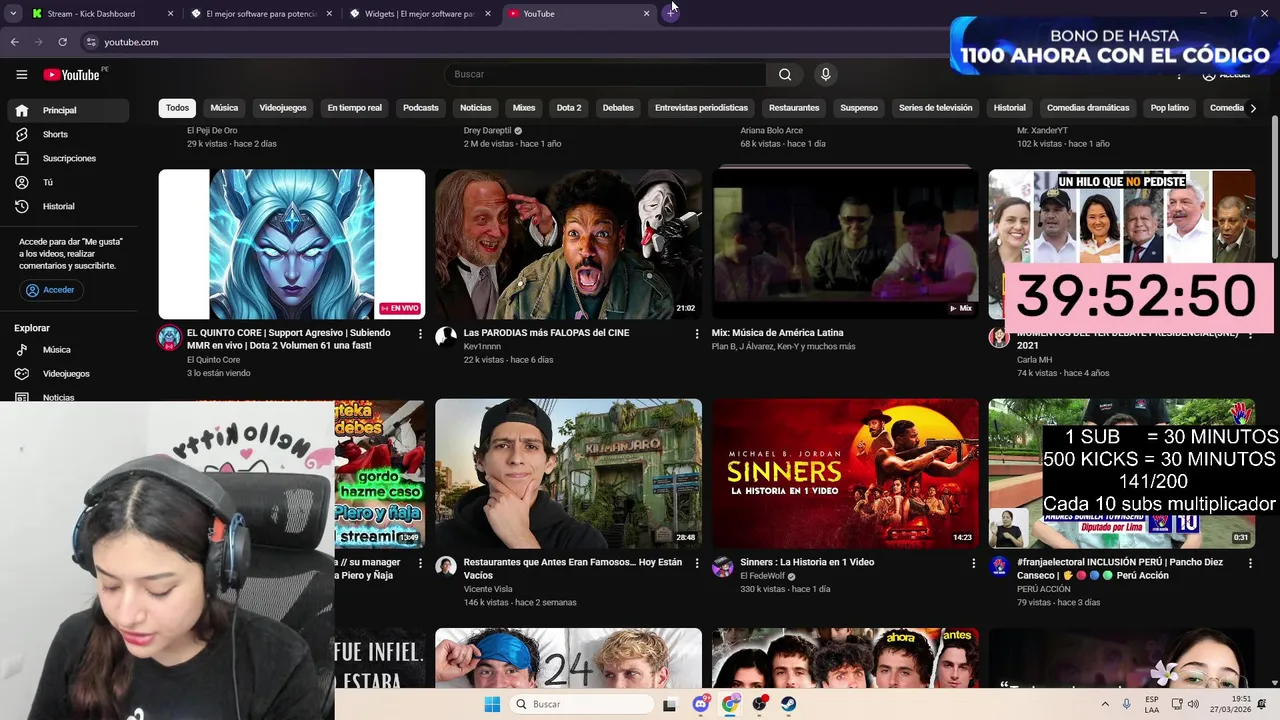Open Chrome from the taskbar
Viewport: 1280px width, 720px height.
(x=730, y=705)
